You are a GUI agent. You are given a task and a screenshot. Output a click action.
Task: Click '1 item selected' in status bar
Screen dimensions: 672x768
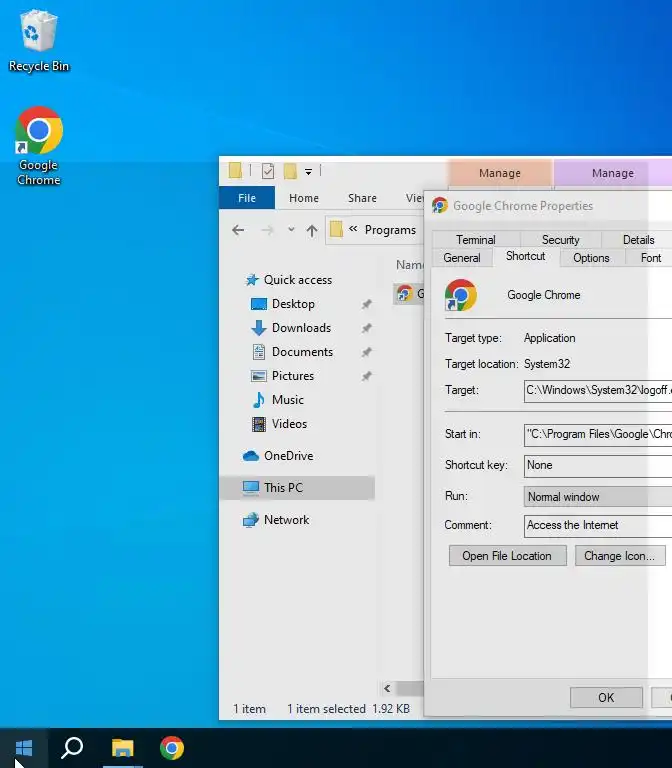[327, 709]
